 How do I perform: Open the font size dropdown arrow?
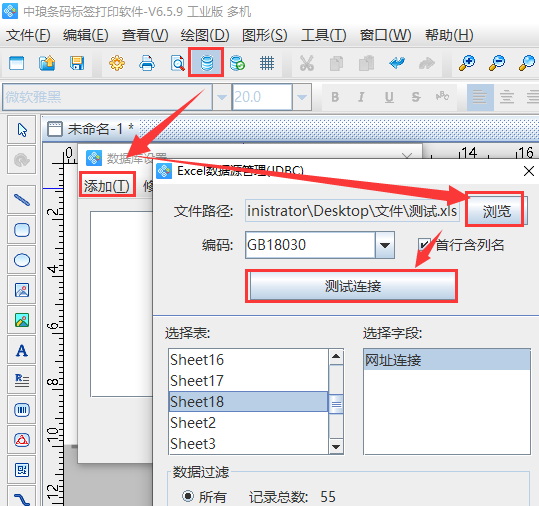[302, 97]
